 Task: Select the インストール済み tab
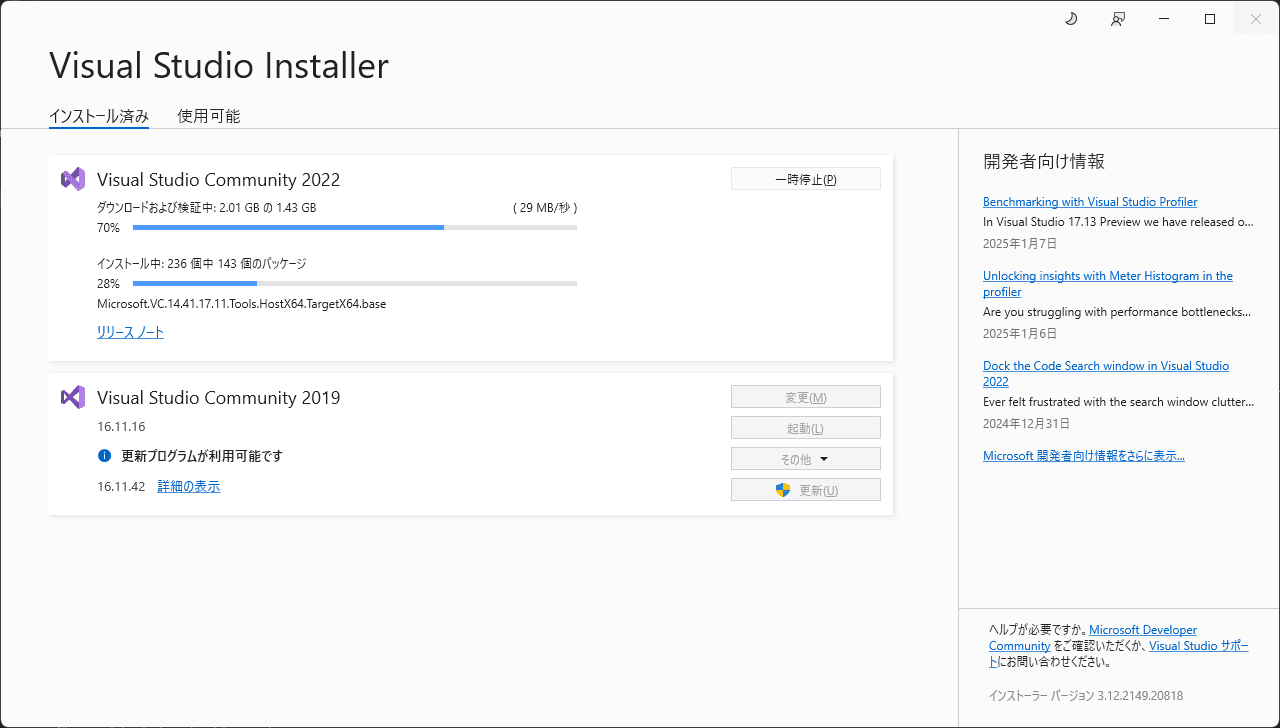98,116
